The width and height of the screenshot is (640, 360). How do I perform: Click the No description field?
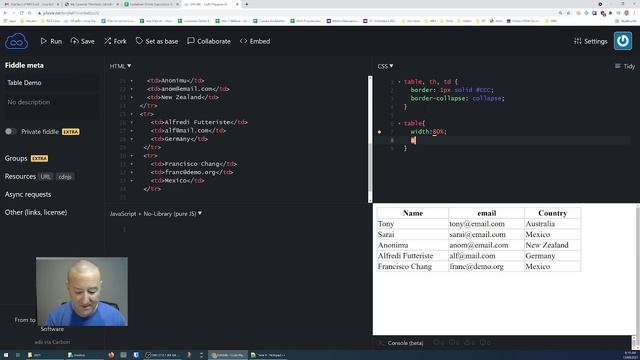[51, 106]
